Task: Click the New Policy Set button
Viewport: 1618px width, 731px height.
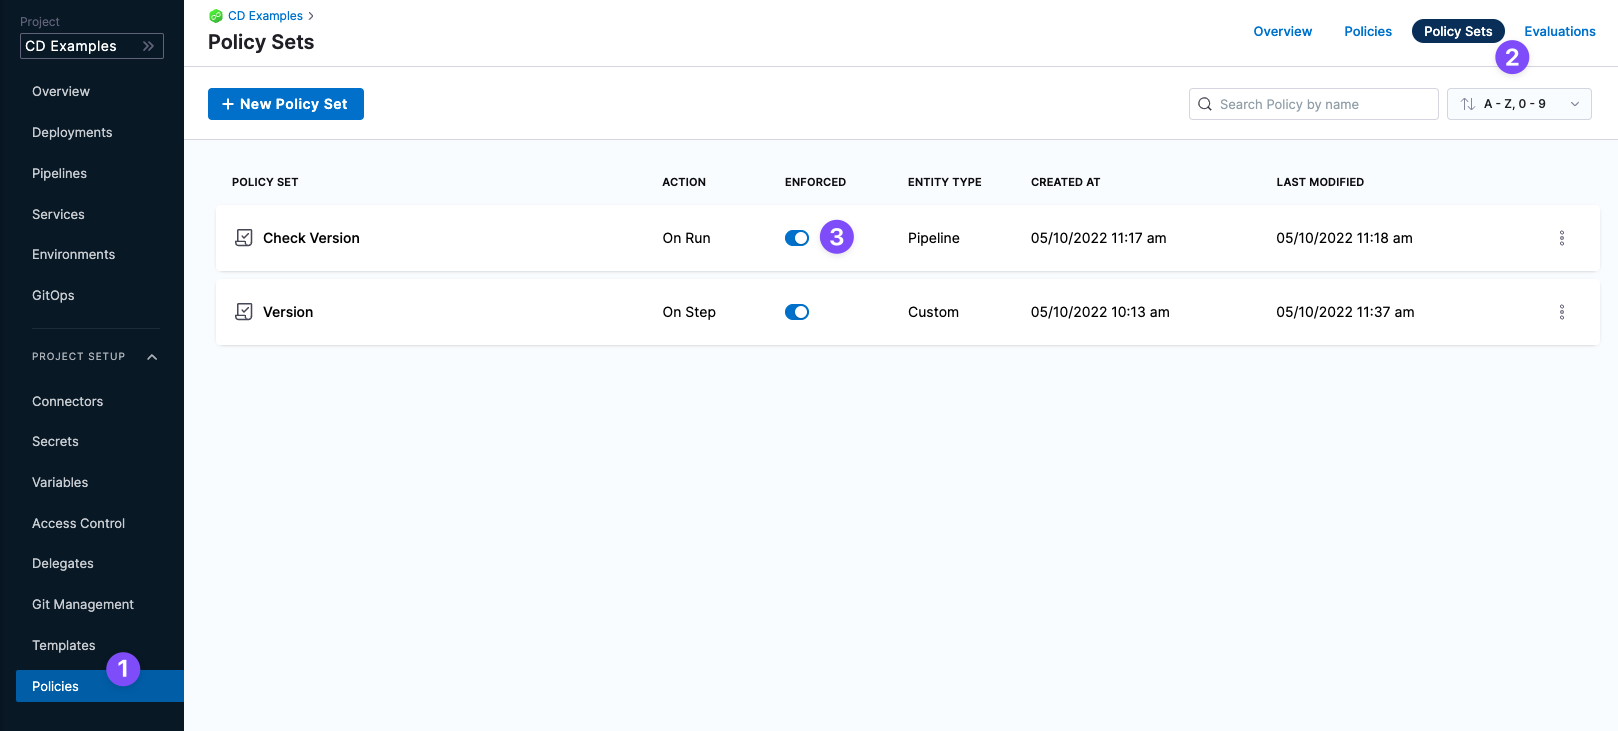Action: pyautogui.click(x=286, y=104)
